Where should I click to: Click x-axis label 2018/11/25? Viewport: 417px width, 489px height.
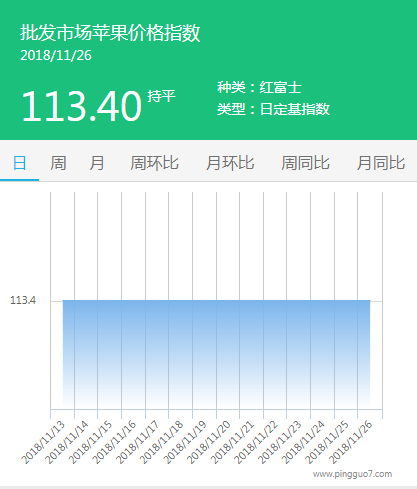(x=327, y=442)
